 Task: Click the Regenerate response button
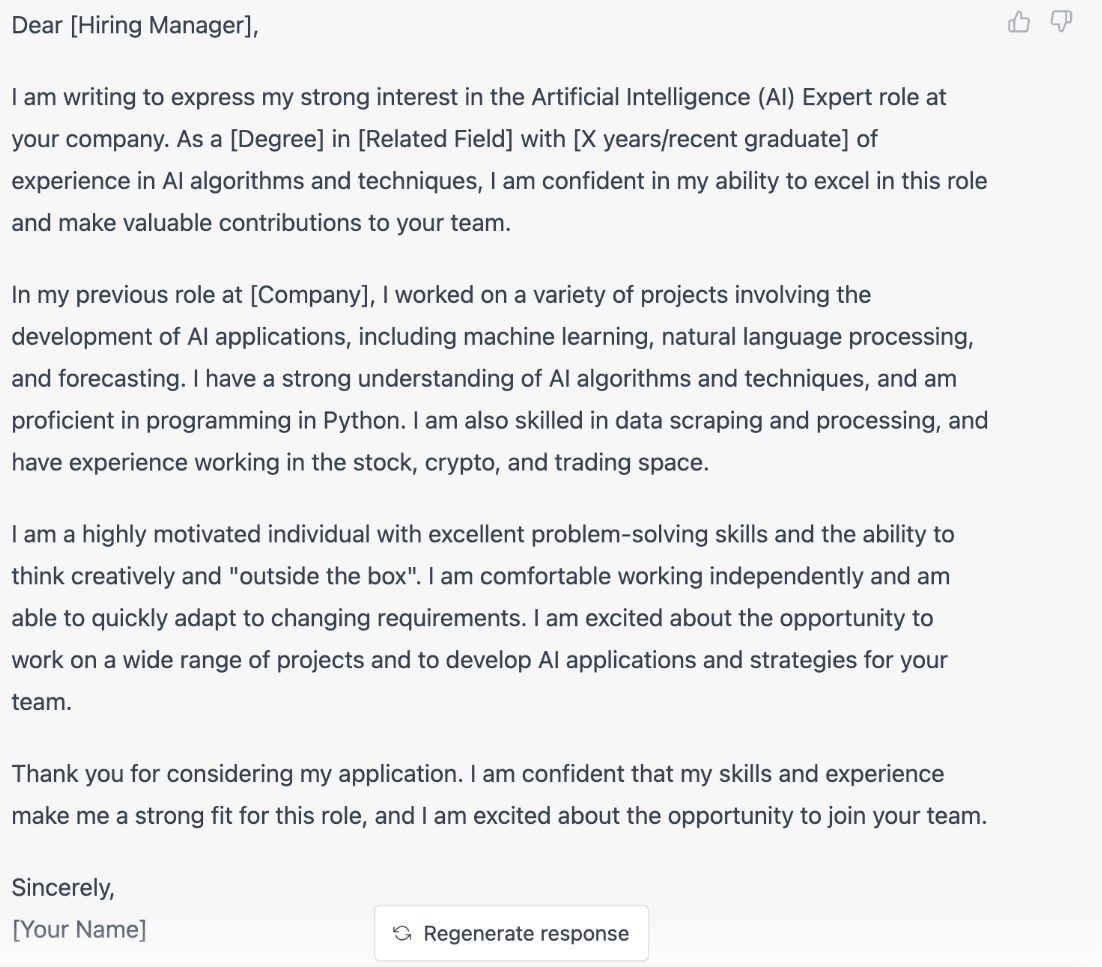(x=511, y=933)
